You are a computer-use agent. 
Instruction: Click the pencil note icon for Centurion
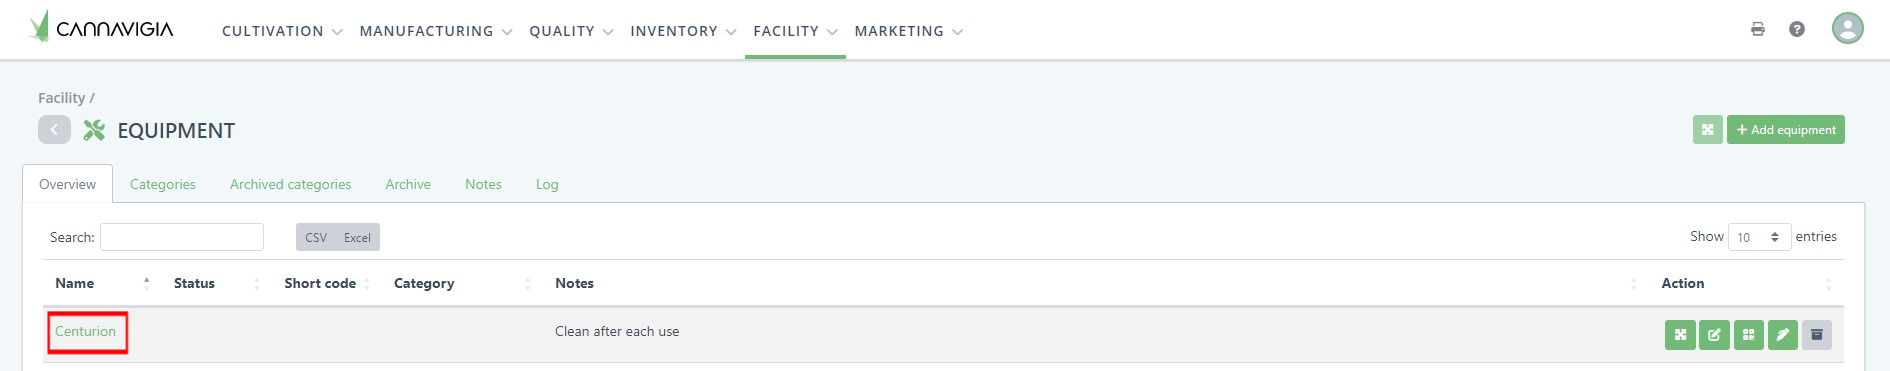click(x=1782, y=335)
